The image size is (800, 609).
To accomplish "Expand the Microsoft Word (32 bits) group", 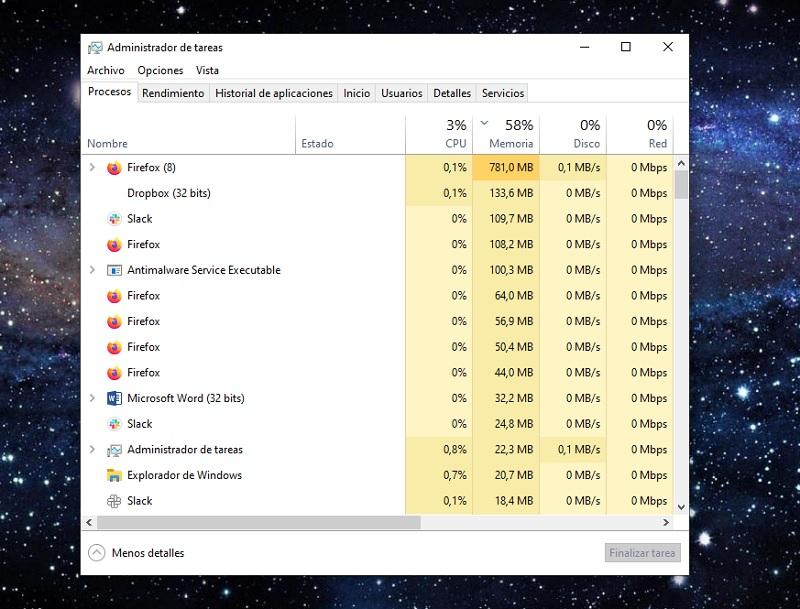I will [92, 398].
